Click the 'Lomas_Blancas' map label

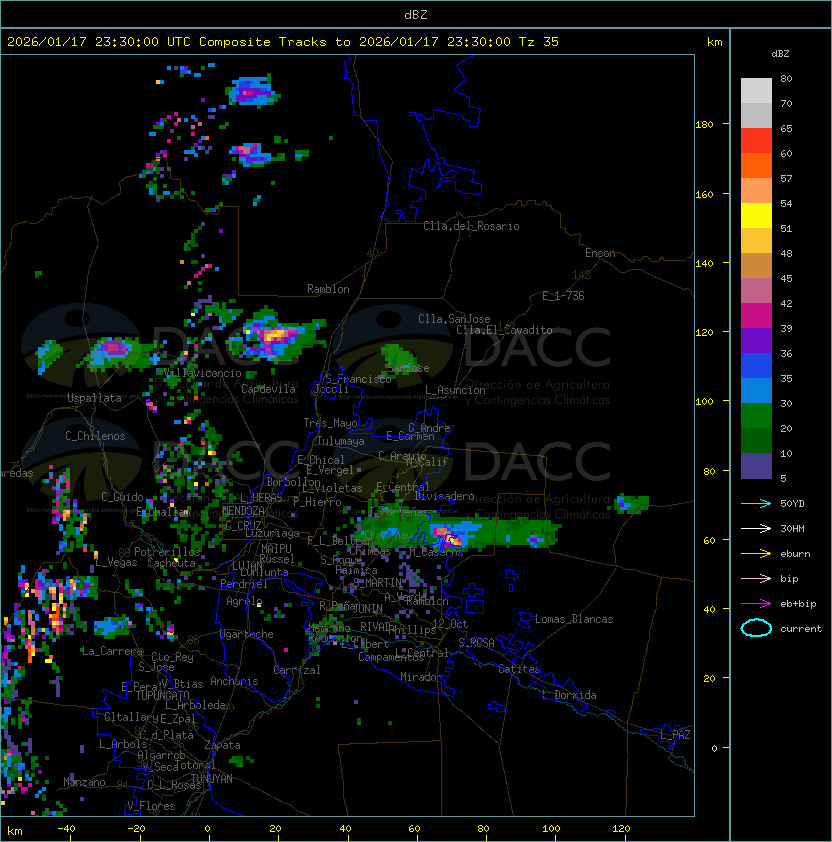tap(574, 619)
